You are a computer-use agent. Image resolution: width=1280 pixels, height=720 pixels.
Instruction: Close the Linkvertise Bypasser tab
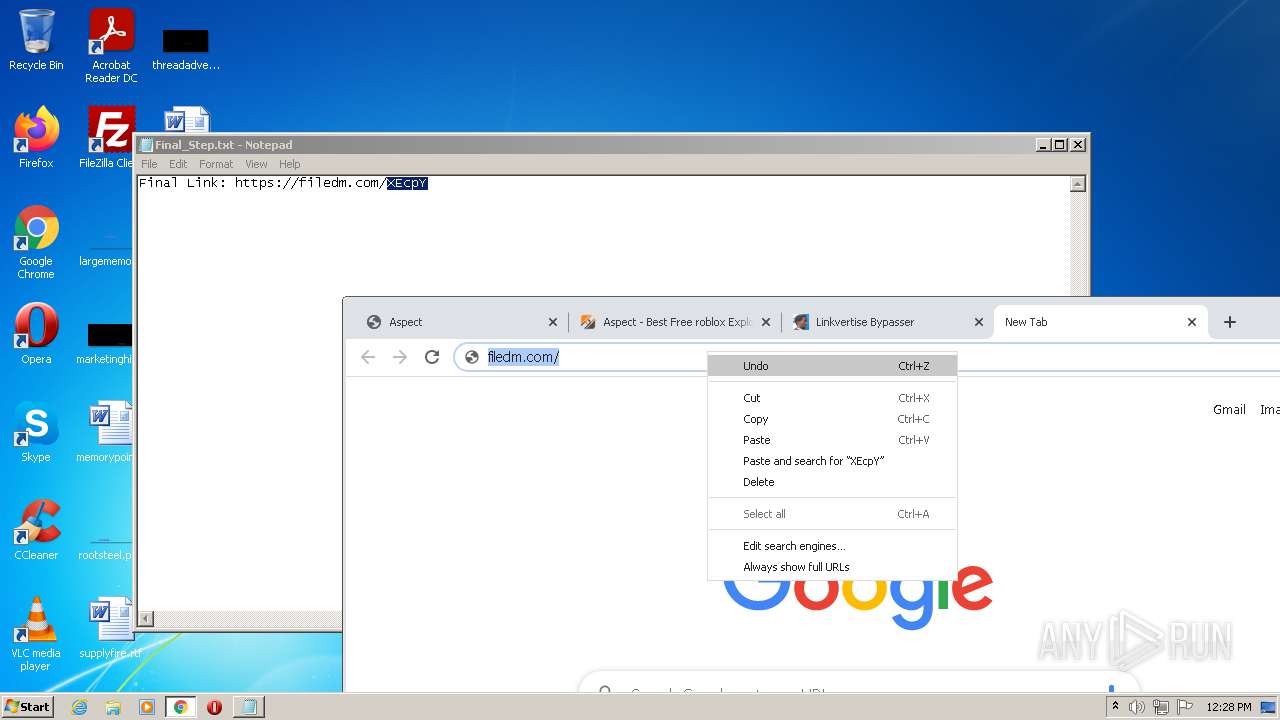979,322
